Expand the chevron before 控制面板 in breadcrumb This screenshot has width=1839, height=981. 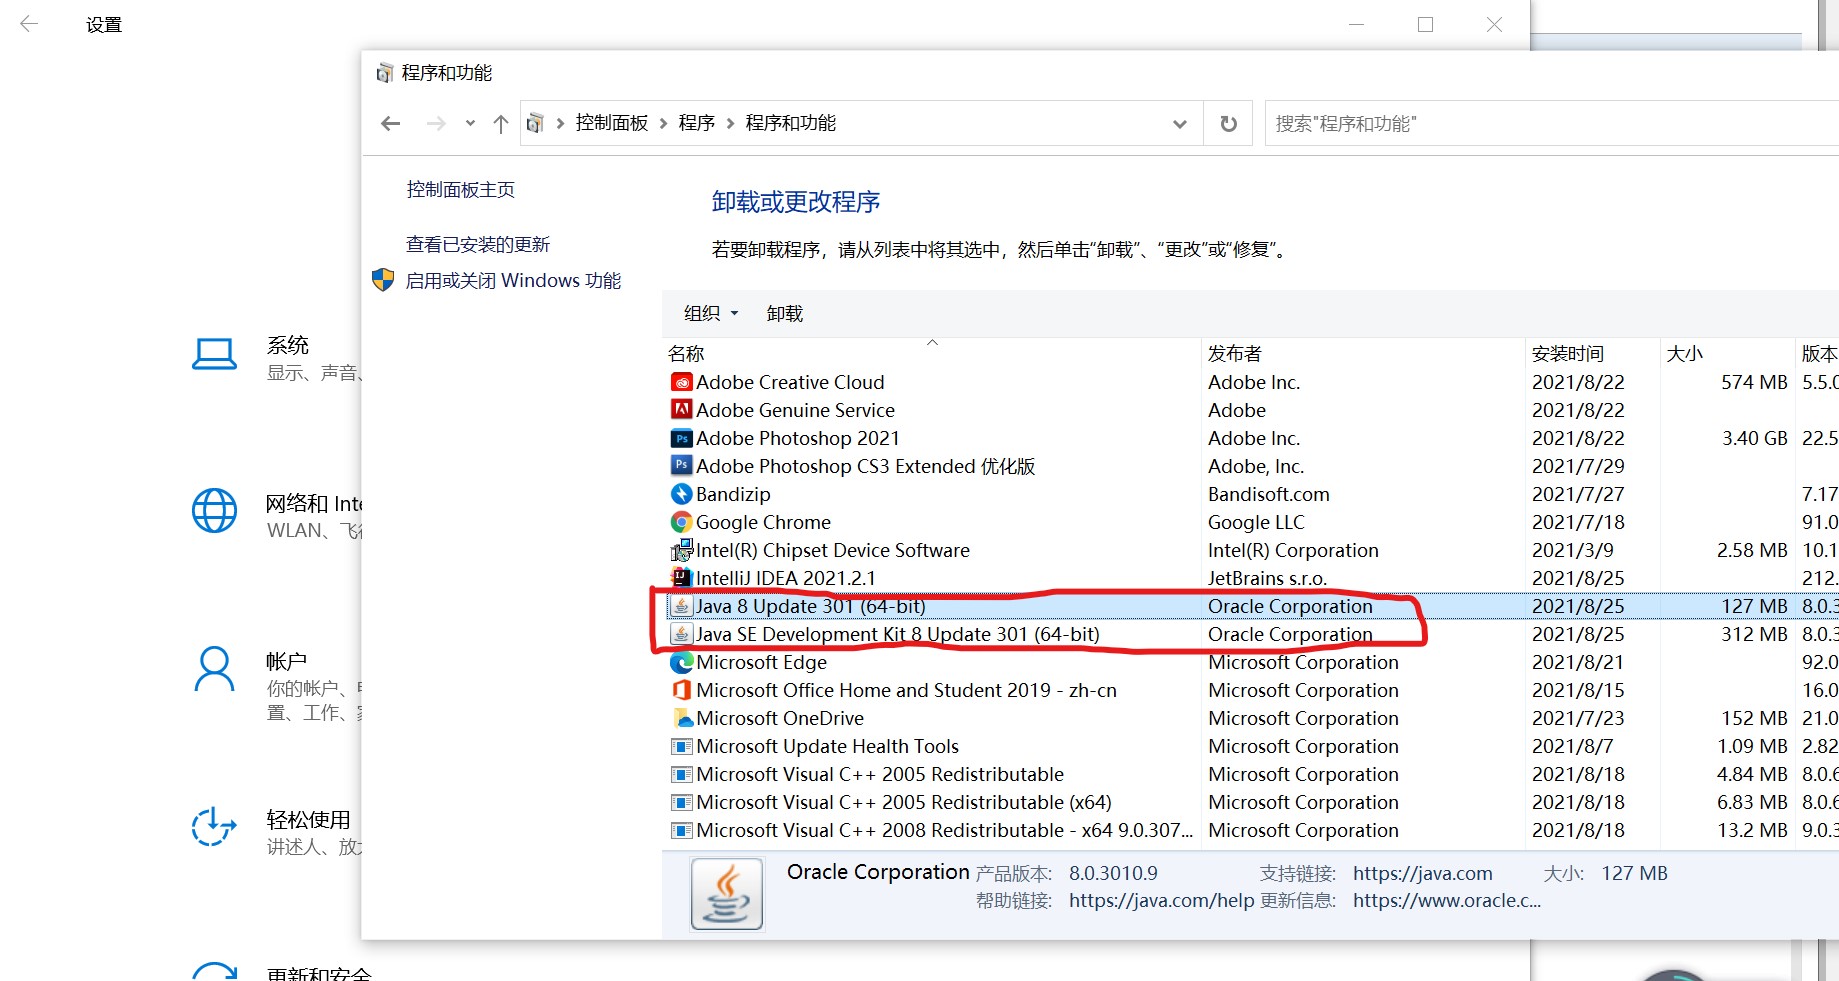point(560,124)
